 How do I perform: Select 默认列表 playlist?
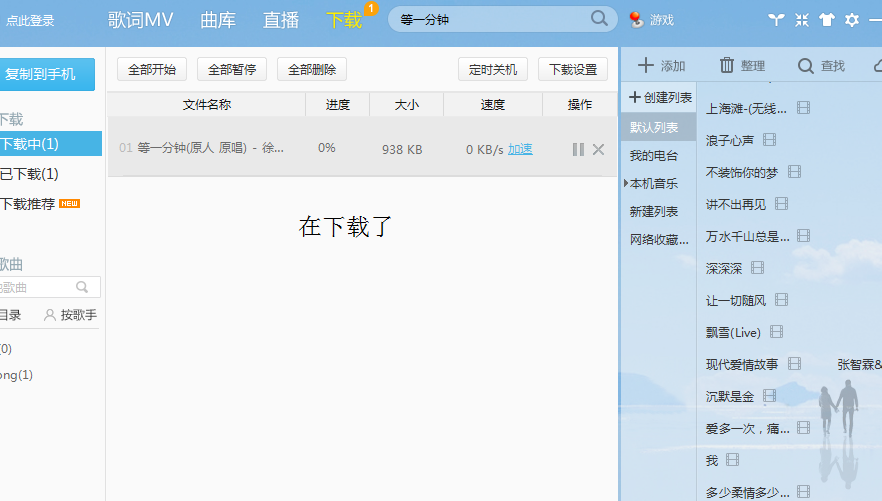click(x=659, y=128)
